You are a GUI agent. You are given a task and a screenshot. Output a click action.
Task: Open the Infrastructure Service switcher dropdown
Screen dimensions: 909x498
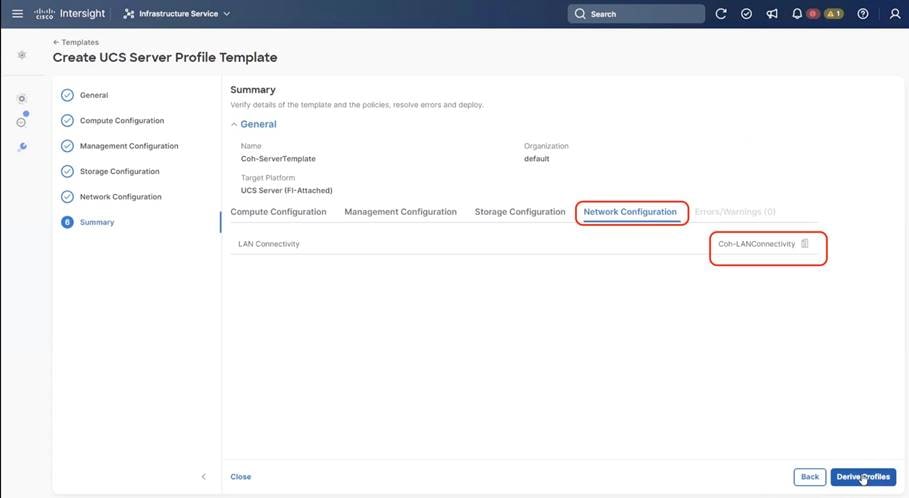177,13
